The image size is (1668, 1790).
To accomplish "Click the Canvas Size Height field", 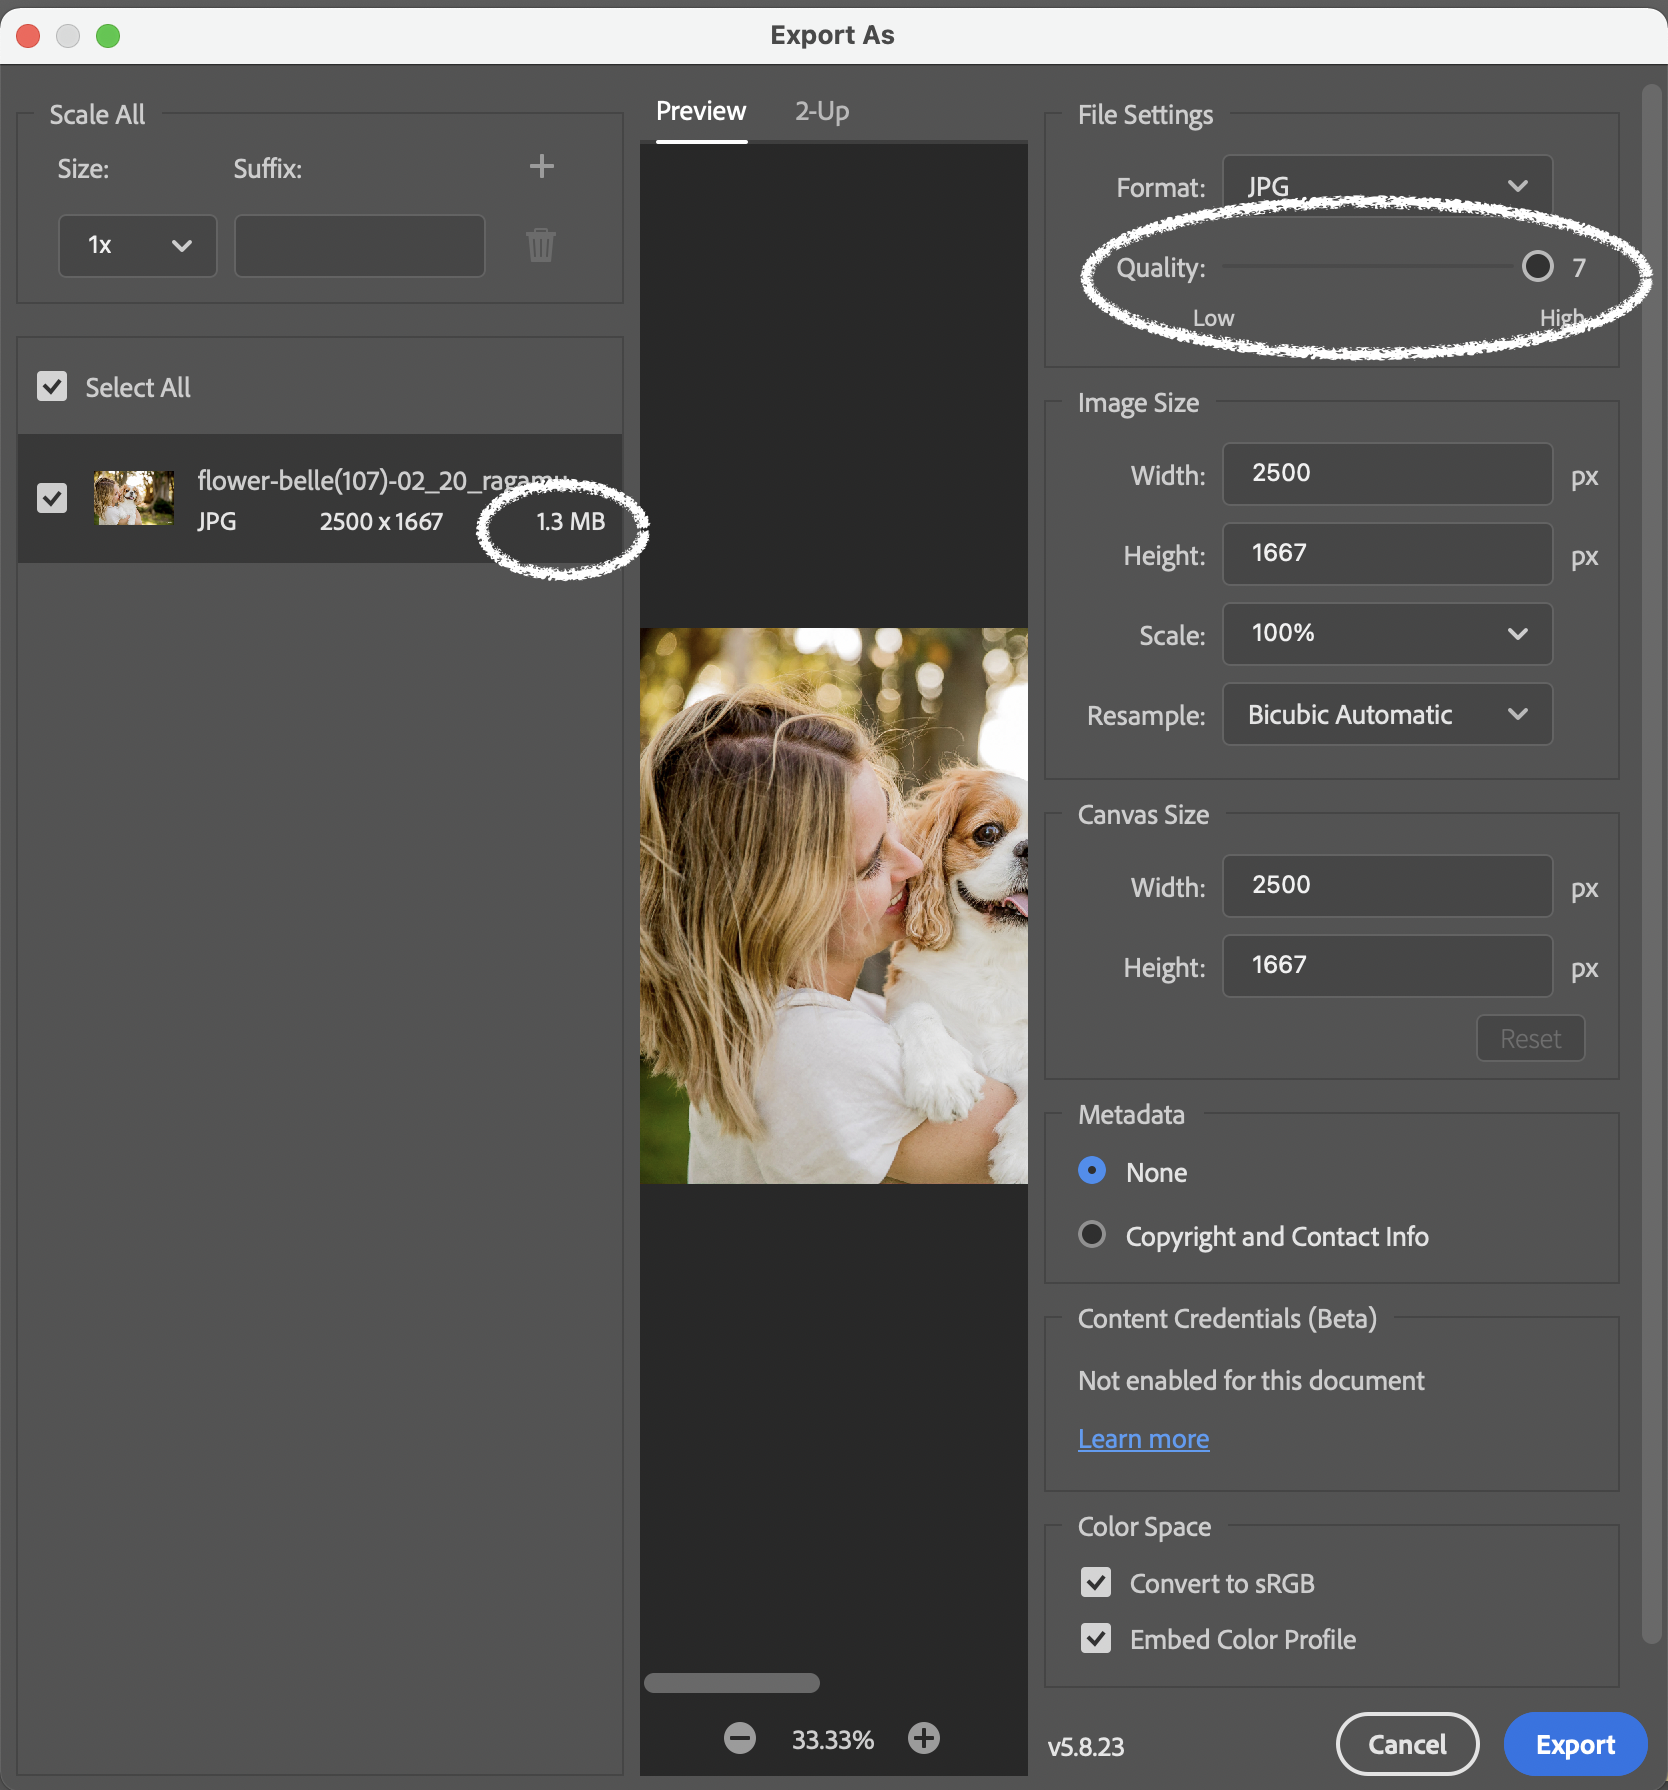I will coord(1387,966).
